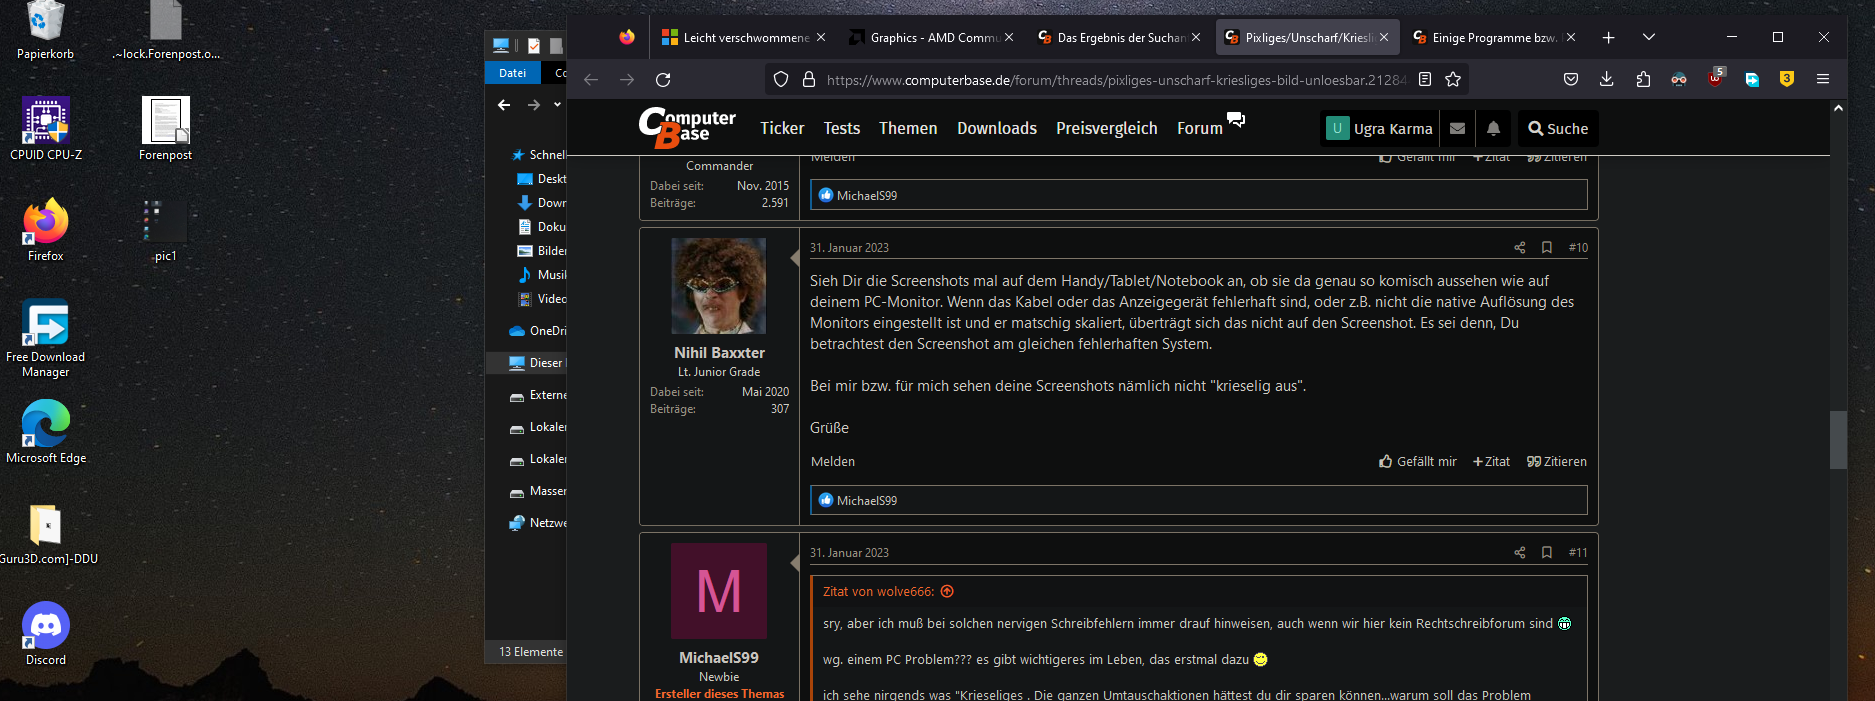This screenshot has width=1875, height=701.
Task: Share post #11 via share icon
Action: (x=1520, y=552)
